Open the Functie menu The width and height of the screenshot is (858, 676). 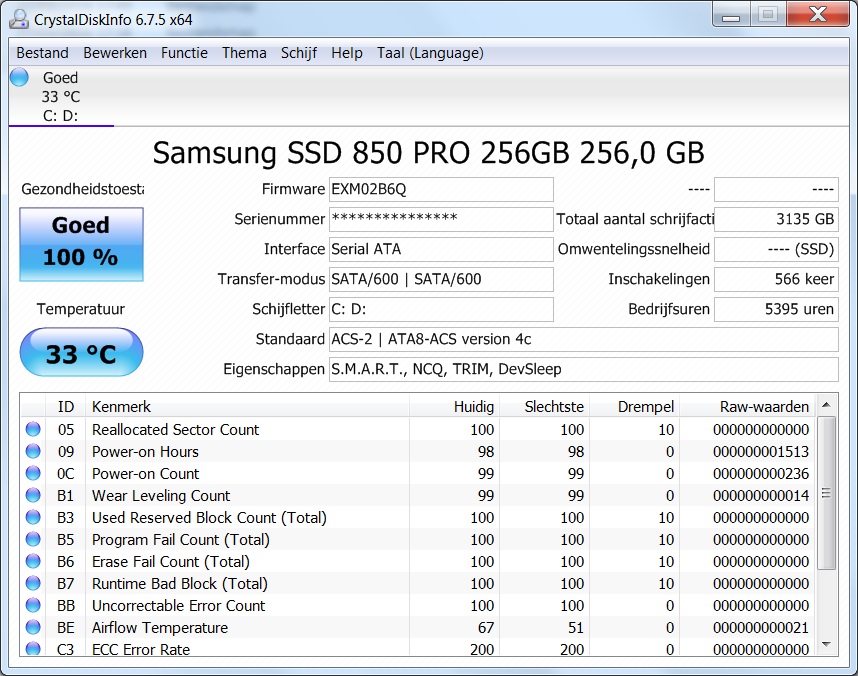pos(184,53)
